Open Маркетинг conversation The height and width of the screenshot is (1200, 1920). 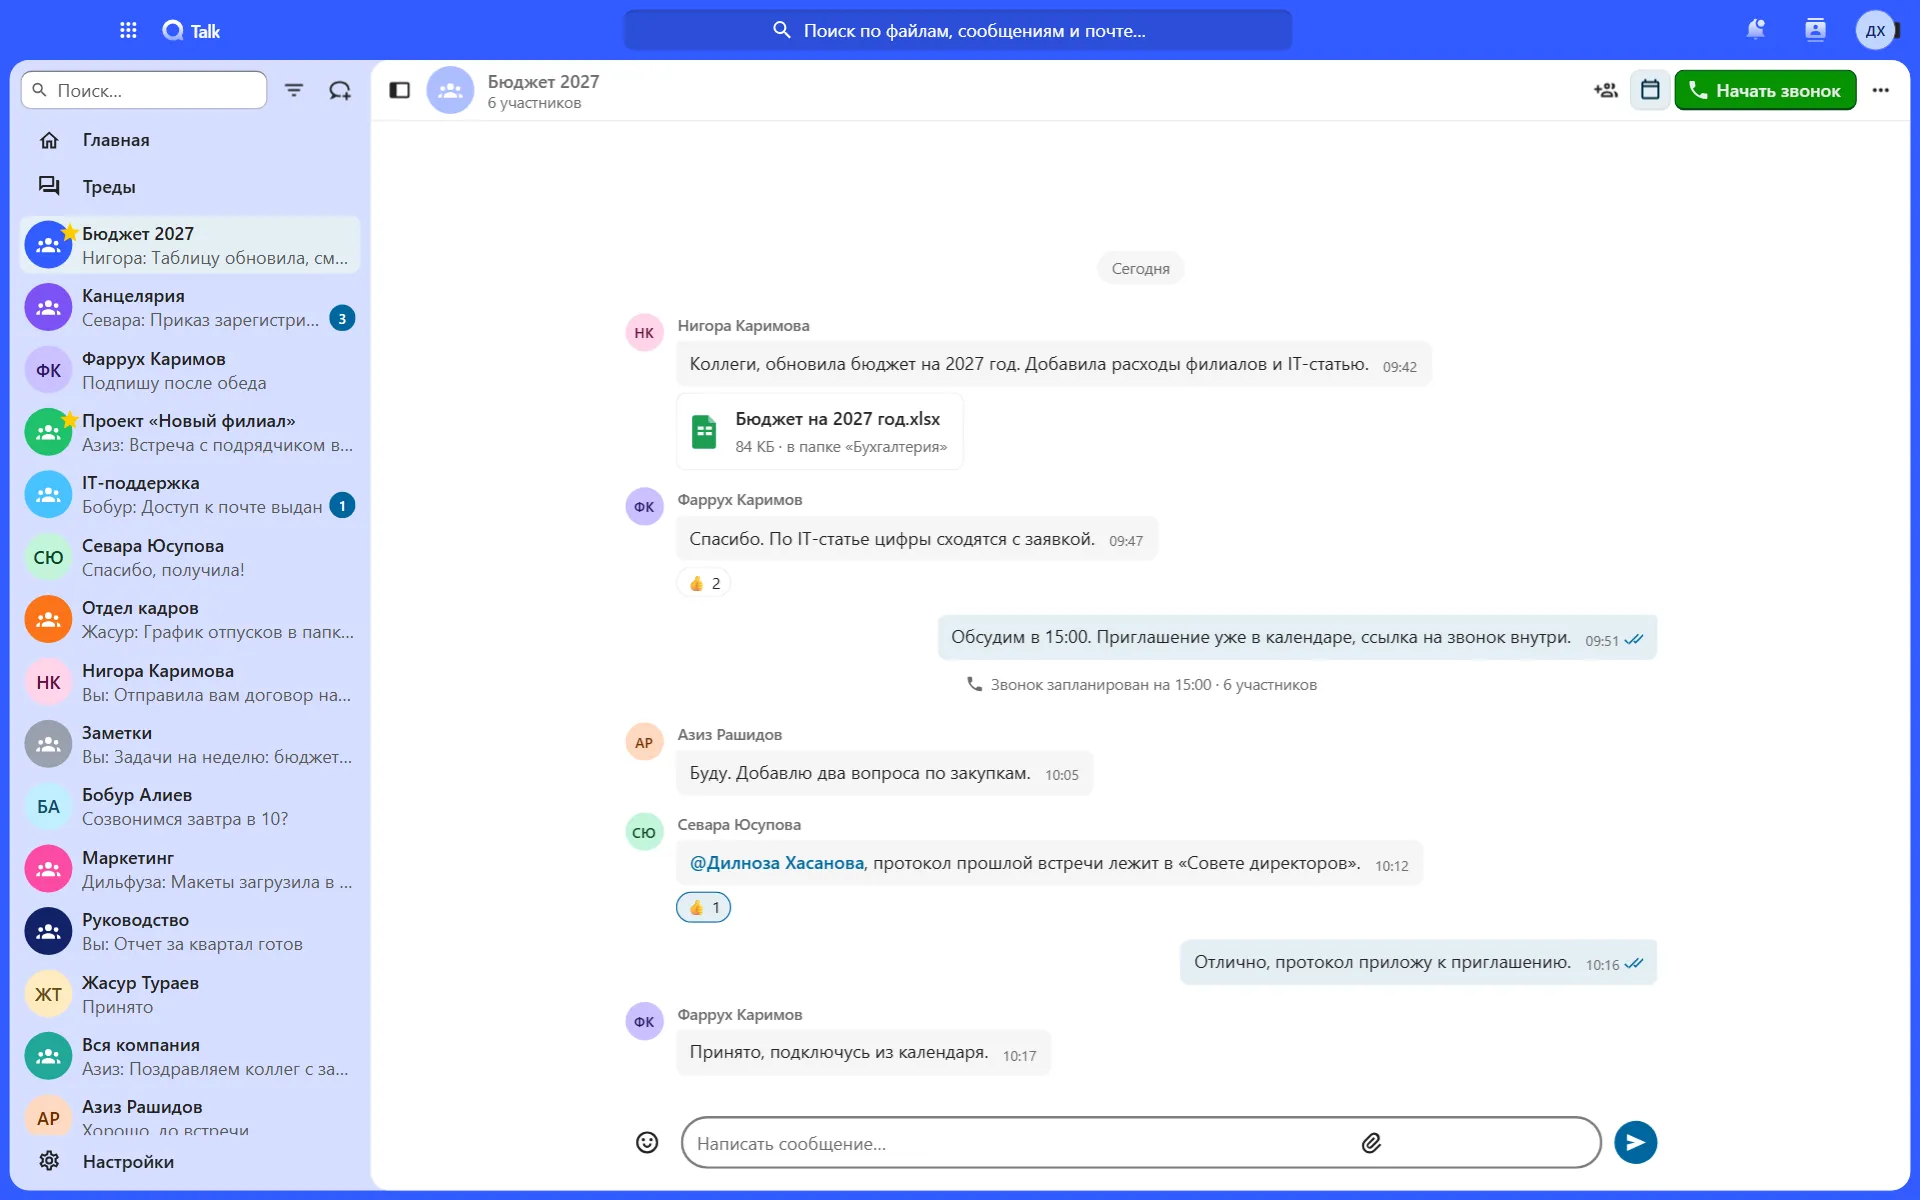coord(190,869)
